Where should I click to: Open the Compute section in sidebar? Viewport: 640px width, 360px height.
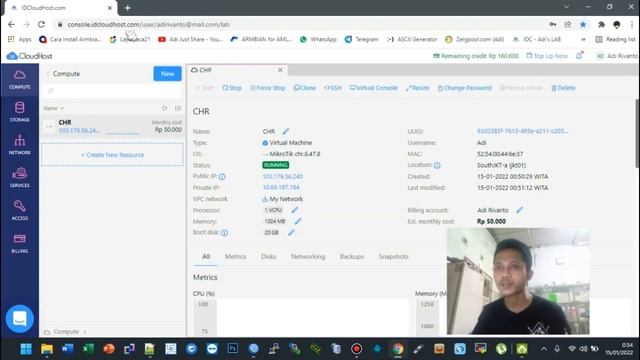(x=20, y=80)
